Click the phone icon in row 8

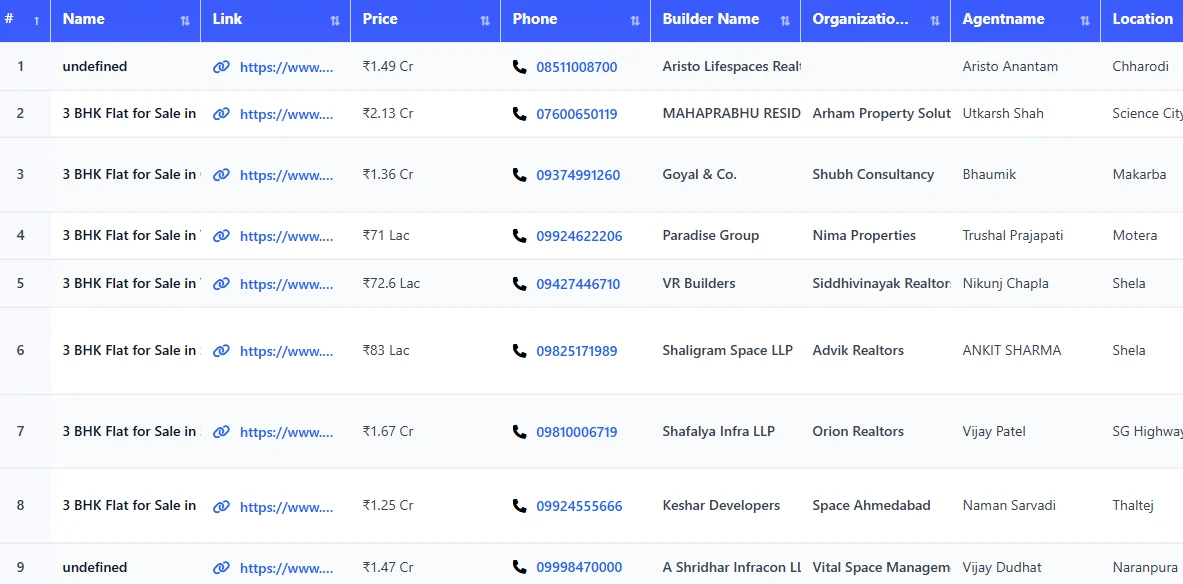point(519,506)
